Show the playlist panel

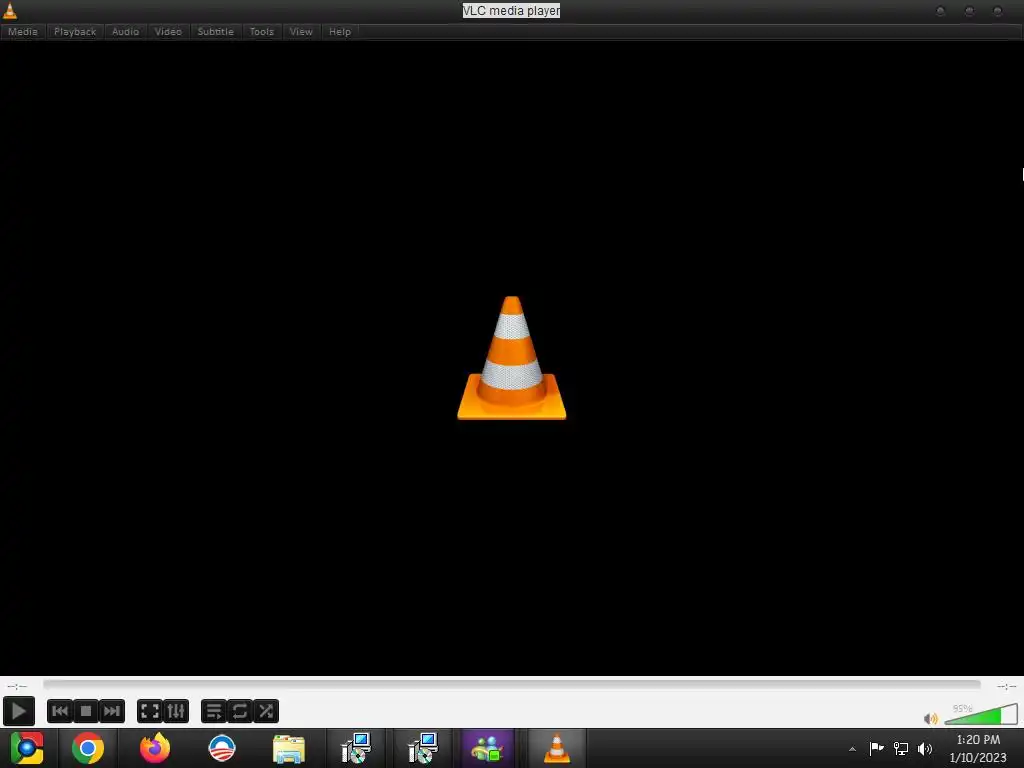click(x=214, y=711)
